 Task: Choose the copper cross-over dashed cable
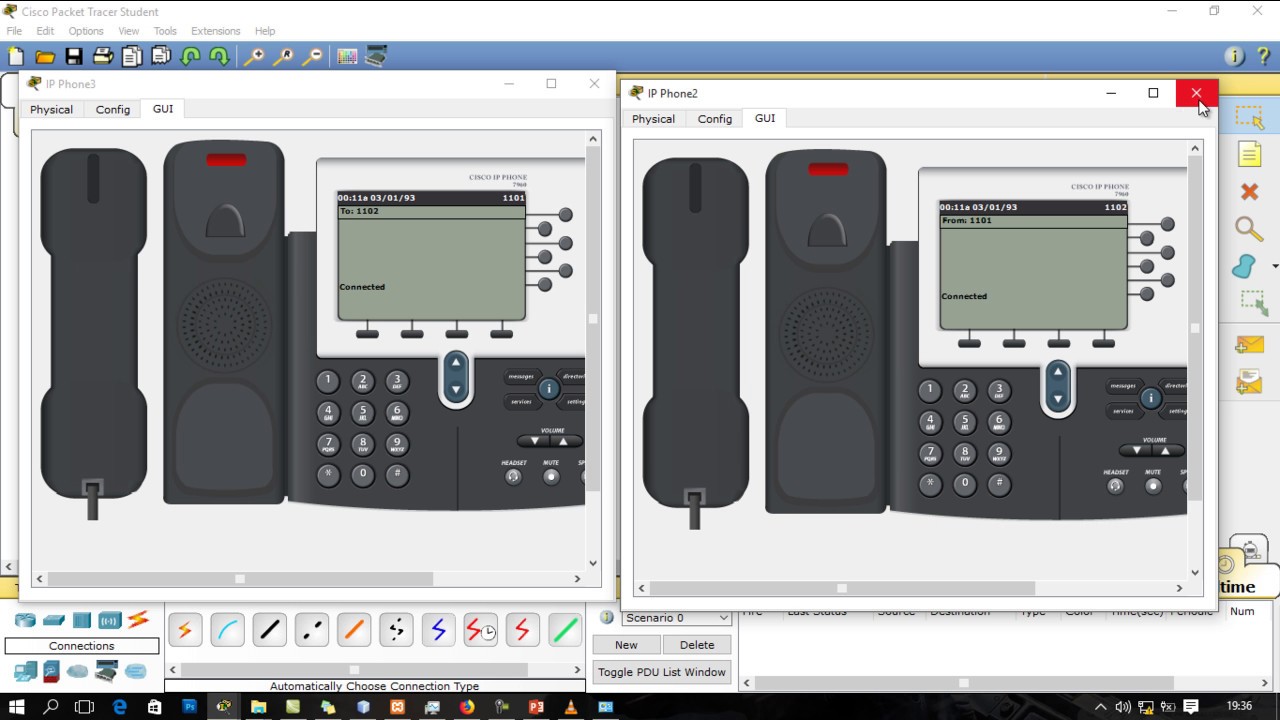tap(311, 630)
